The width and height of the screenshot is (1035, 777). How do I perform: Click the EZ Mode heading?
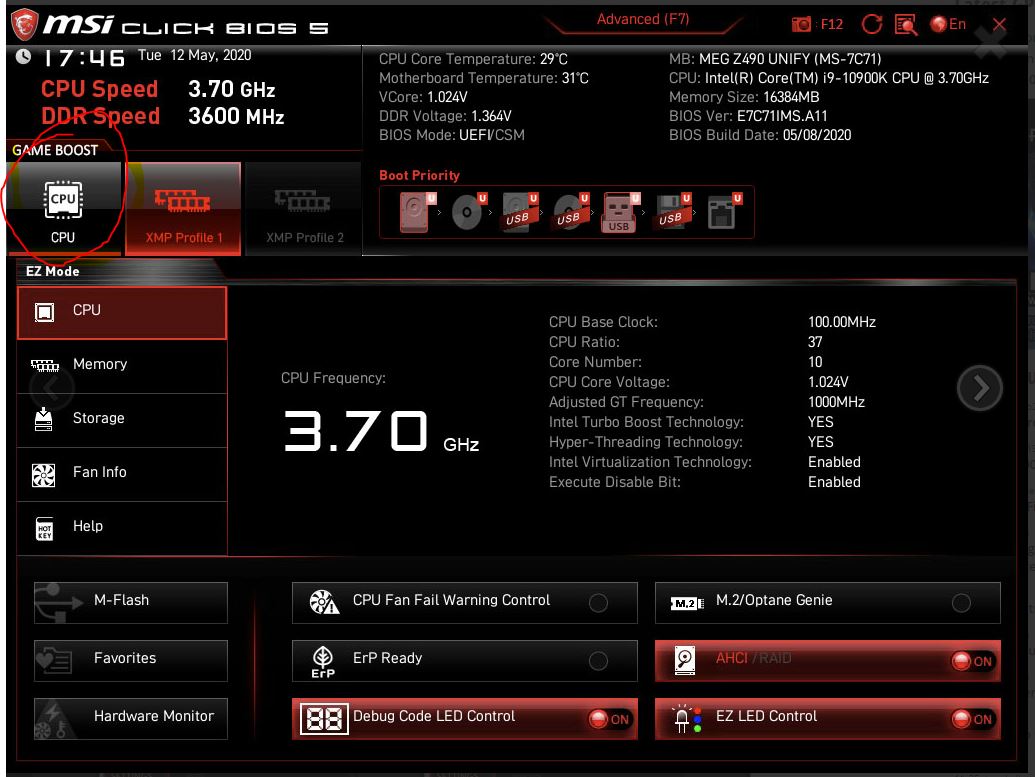[x=53, y=271]
